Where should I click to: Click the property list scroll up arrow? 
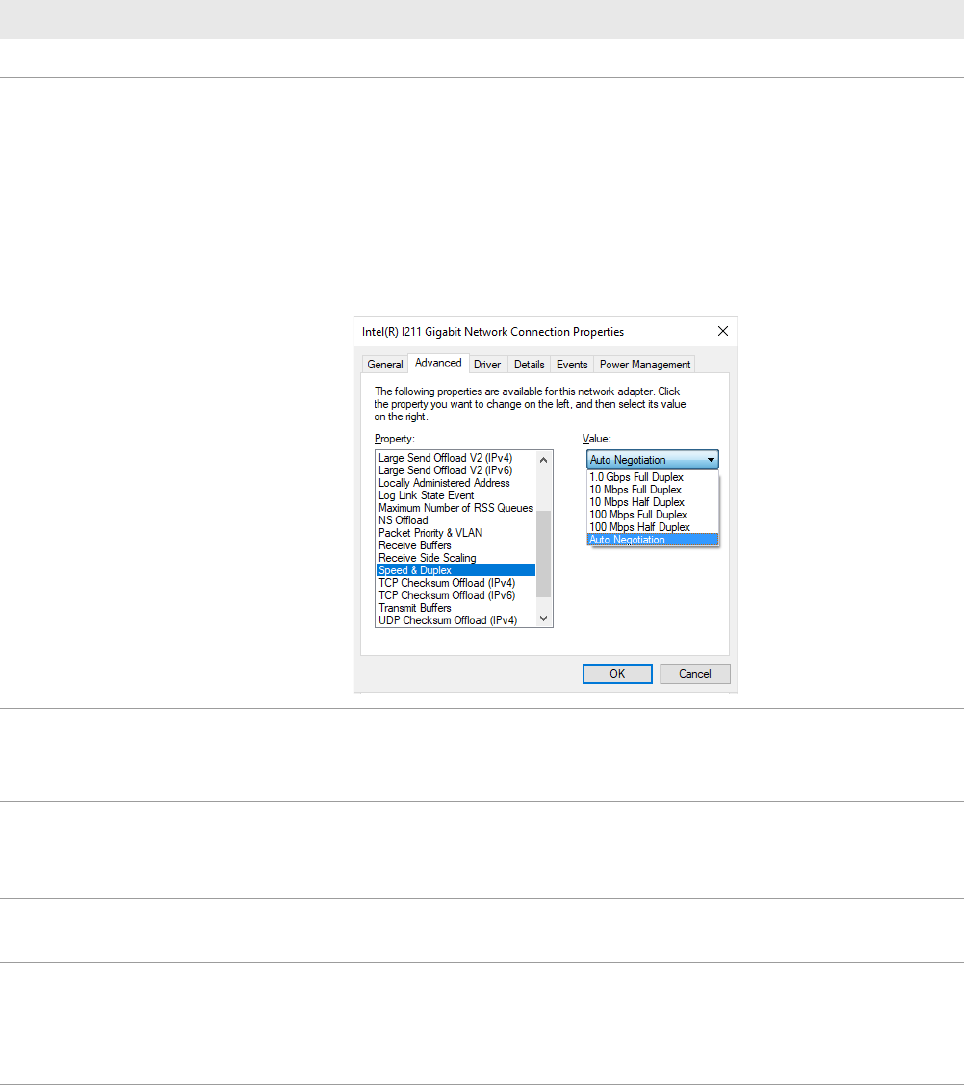click(x=544, y=459)
